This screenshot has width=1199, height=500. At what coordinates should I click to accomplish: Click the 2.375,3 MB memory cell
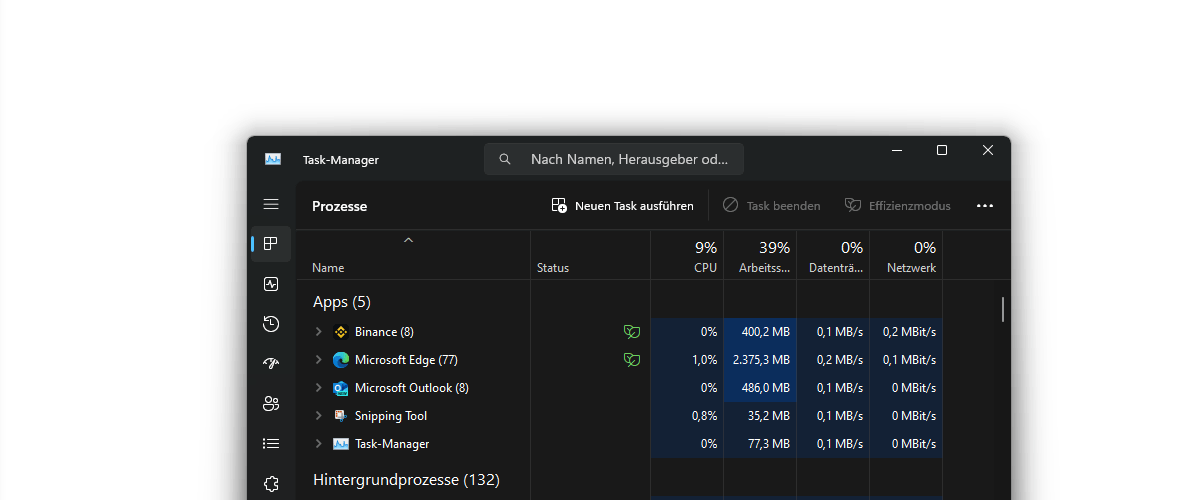pos(759,360)
